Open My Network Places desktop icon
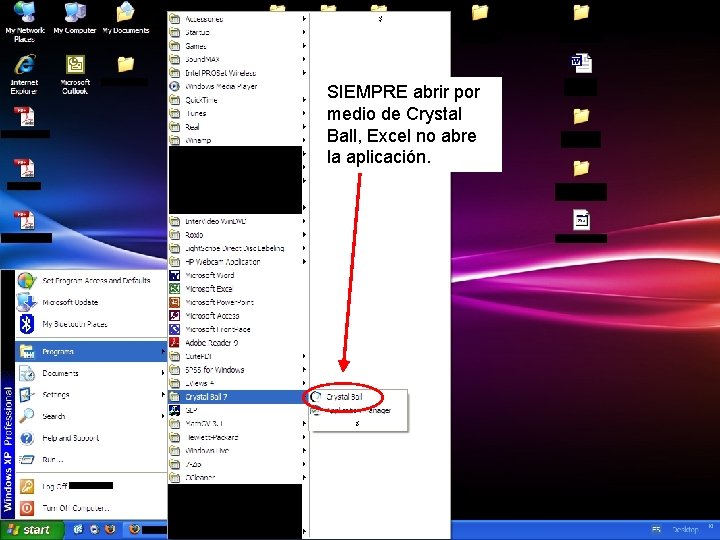The image size is (720, 540). pyautogui.click(x=25, y=22)
